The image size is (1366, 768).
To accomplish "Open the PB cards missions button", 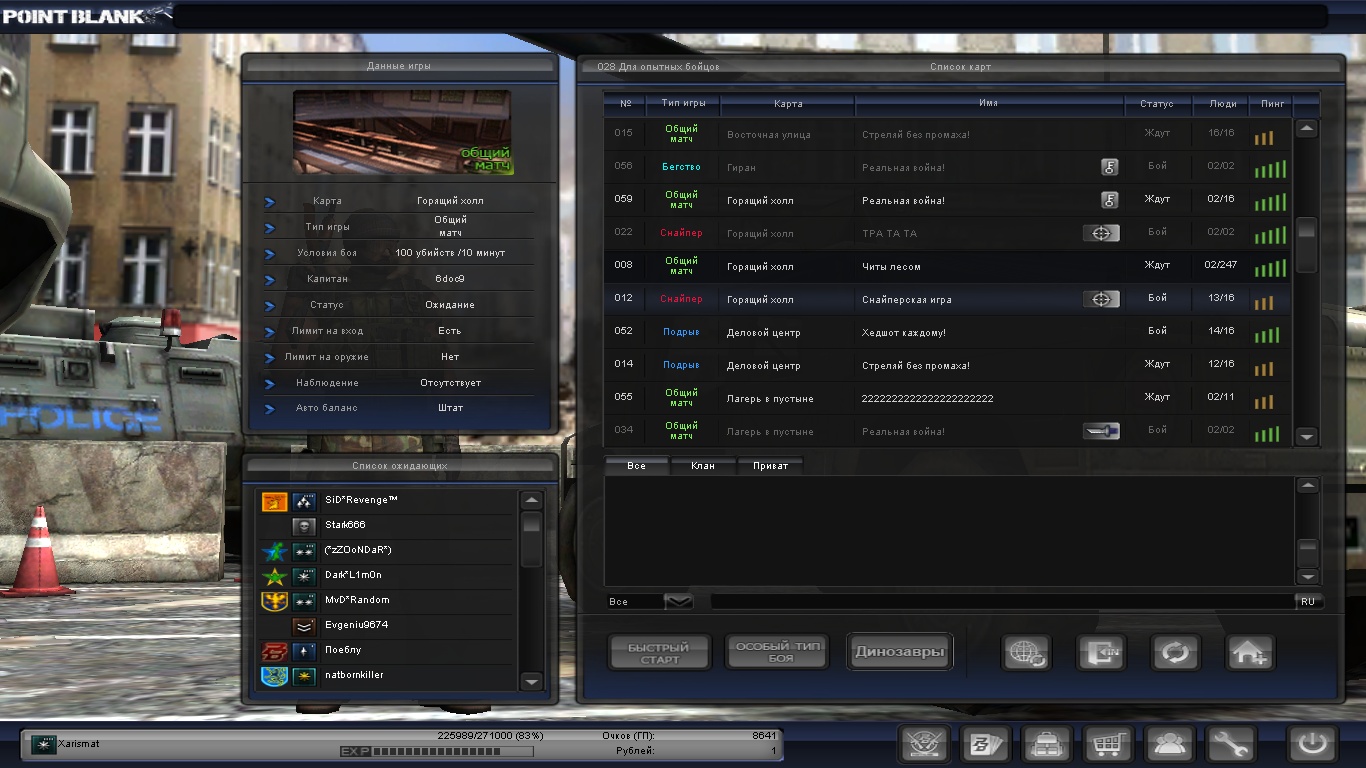I will click(x=986, y=744).
